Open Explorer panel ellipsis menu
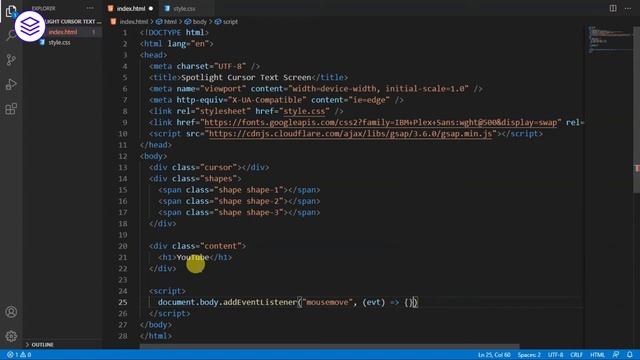Viewport: 640px width, 360px height. 90,8
